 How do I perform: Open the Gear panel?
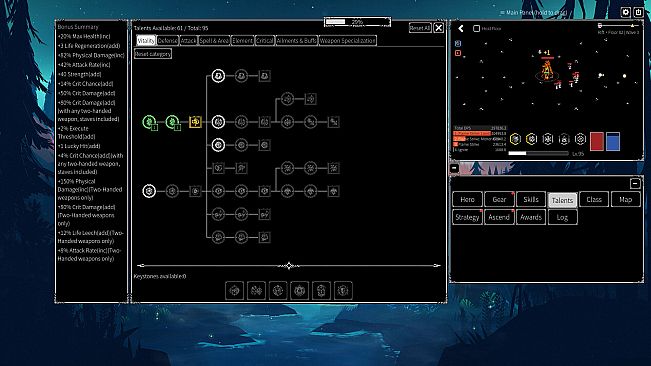[x=499, y=200]
